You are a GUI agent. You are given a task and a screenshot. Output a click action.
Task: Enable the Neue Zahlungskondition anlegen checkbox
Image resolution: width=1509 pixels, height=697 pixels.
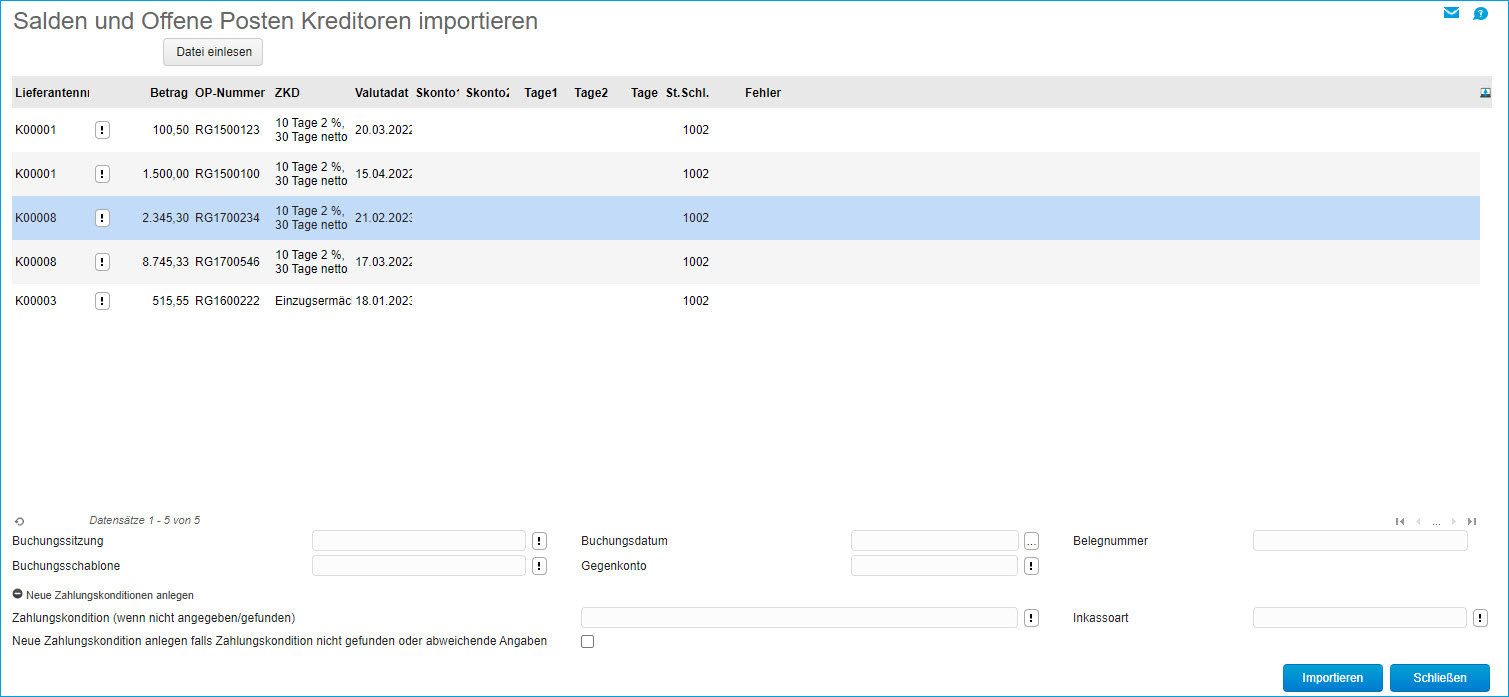pyautogui.click(x=587, y=642)
